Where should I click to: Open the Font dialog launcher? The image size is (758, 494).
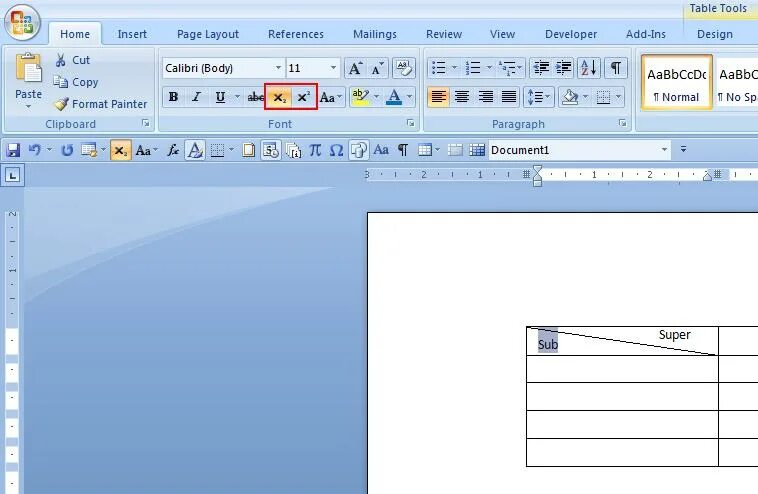click(410, 124)
